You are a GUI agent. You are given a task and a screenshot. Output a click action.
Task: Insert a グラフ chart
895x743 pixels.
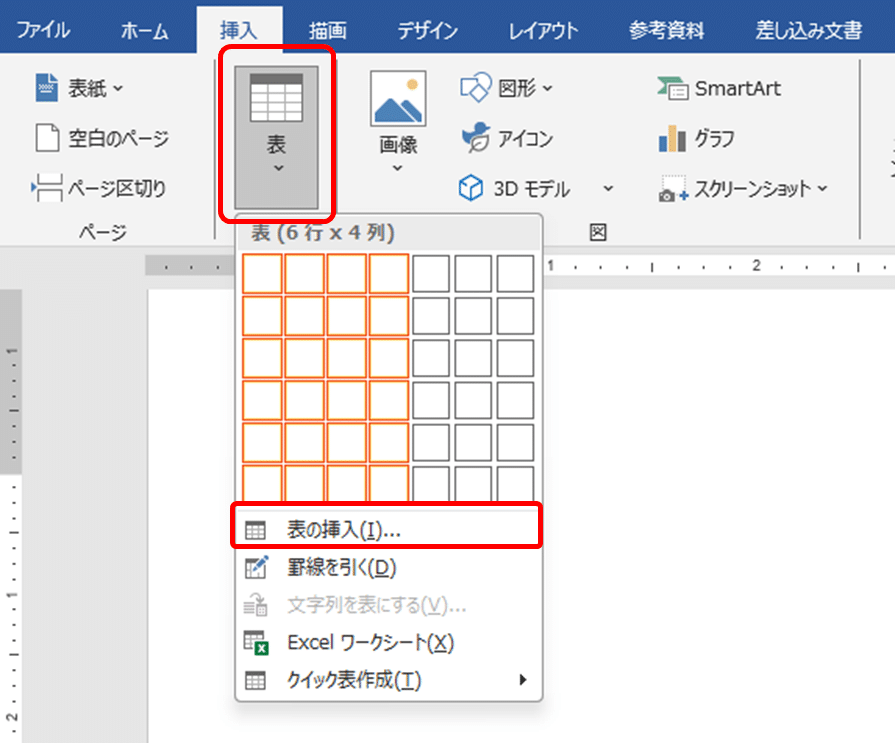[x=697, y=139]
